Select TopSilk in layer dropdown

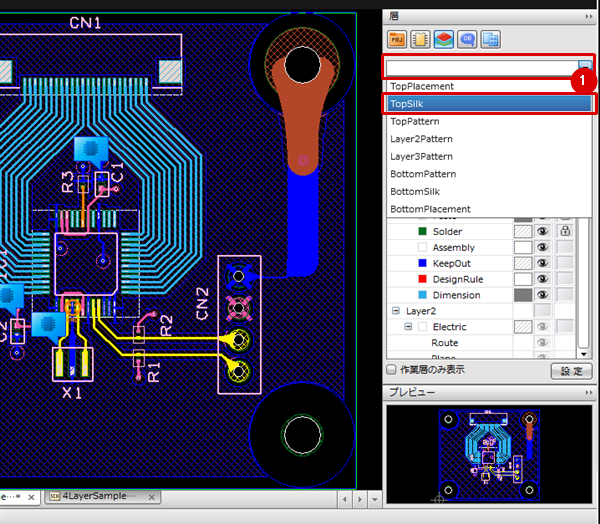point(489,104)
